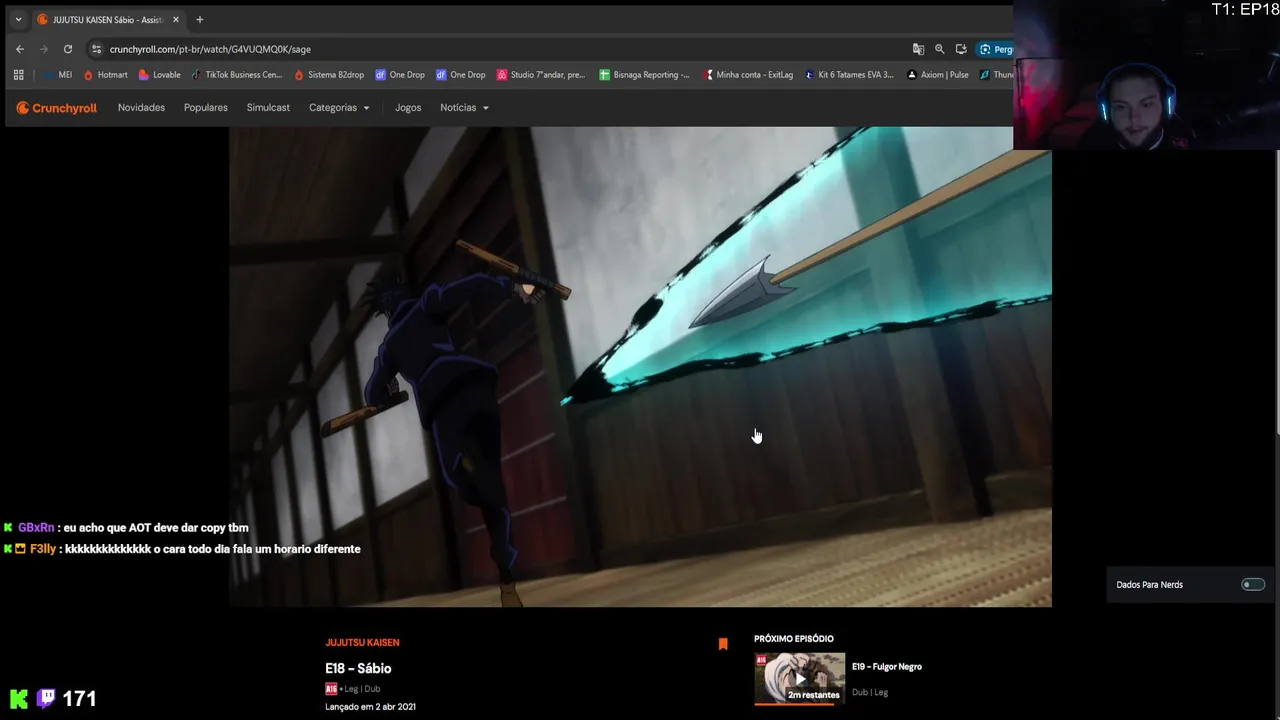Screen dimensions: 1280x720
Task: Click the F3lly chat username
Action: [x=43, y=549]
